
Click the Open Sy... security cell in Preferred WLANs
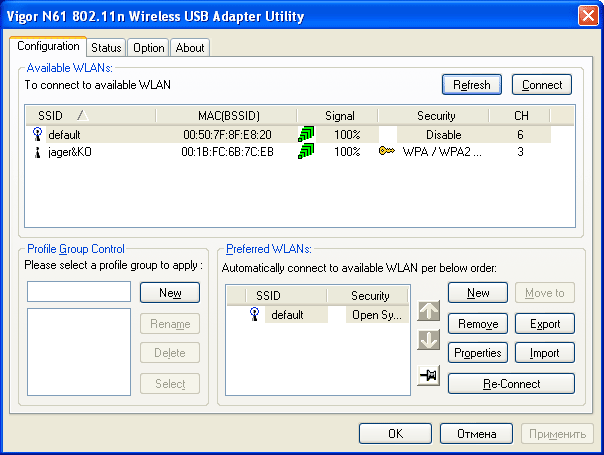377,315
